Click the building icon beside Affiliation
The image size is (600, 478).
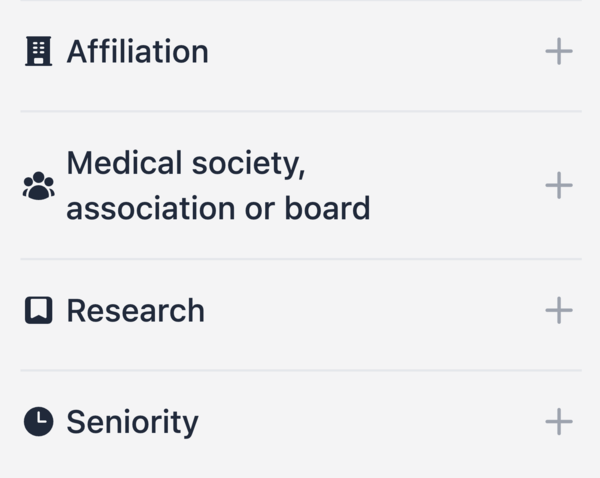point(38,52)
